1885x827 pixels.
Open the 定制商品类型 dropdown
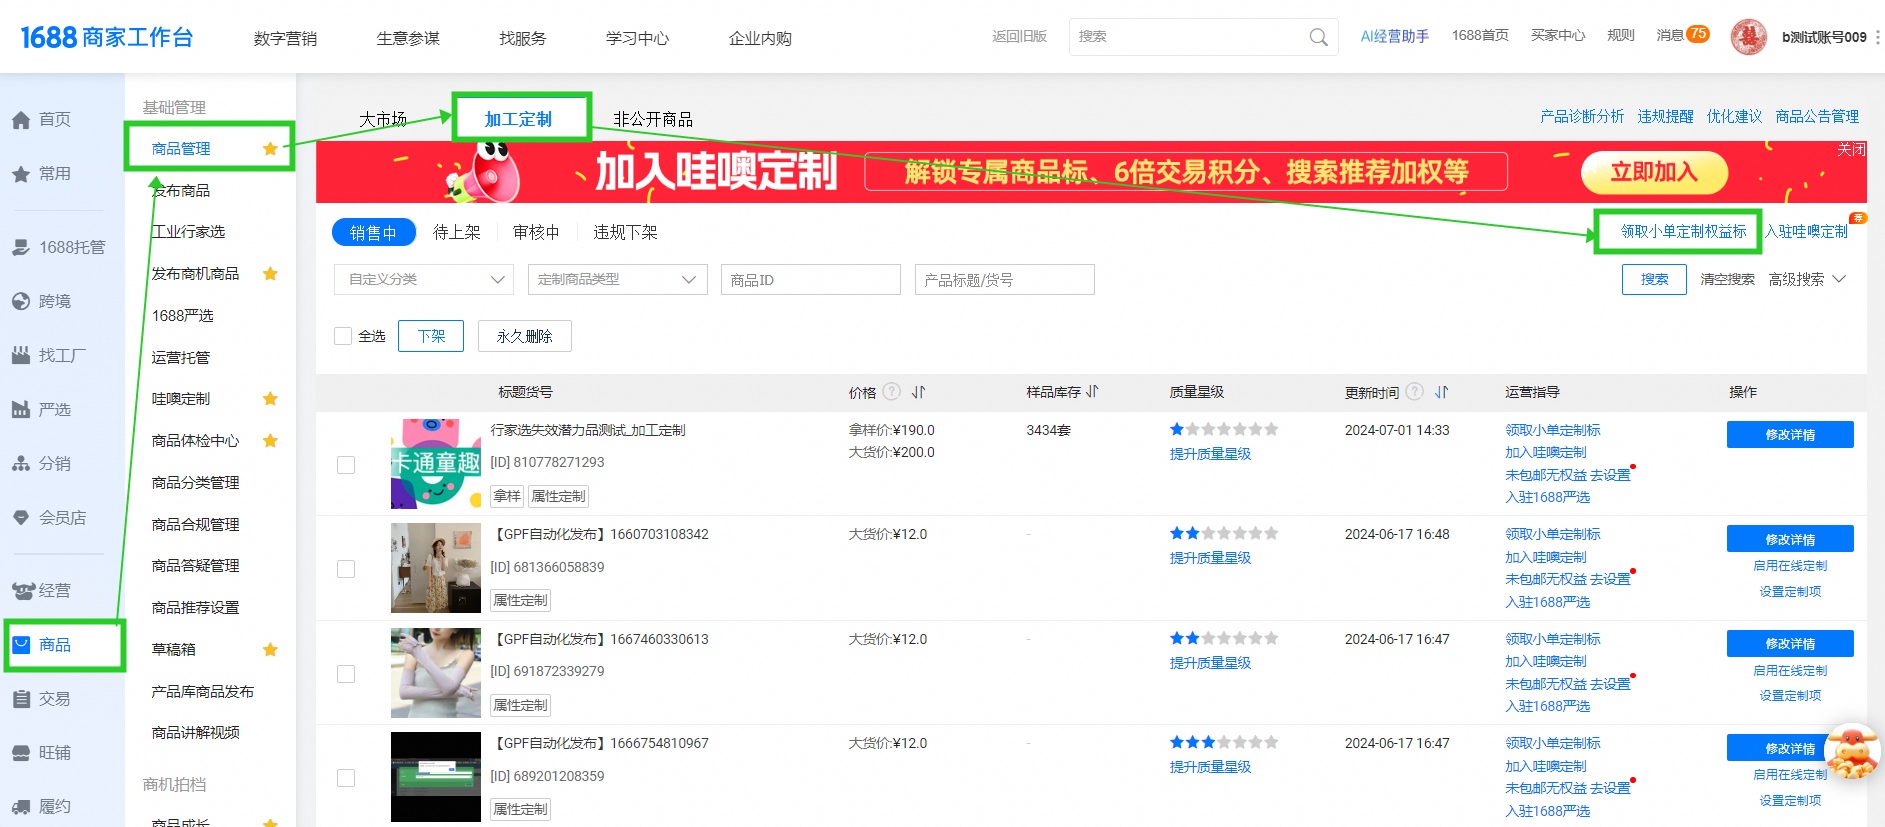[x=617, y=280]
